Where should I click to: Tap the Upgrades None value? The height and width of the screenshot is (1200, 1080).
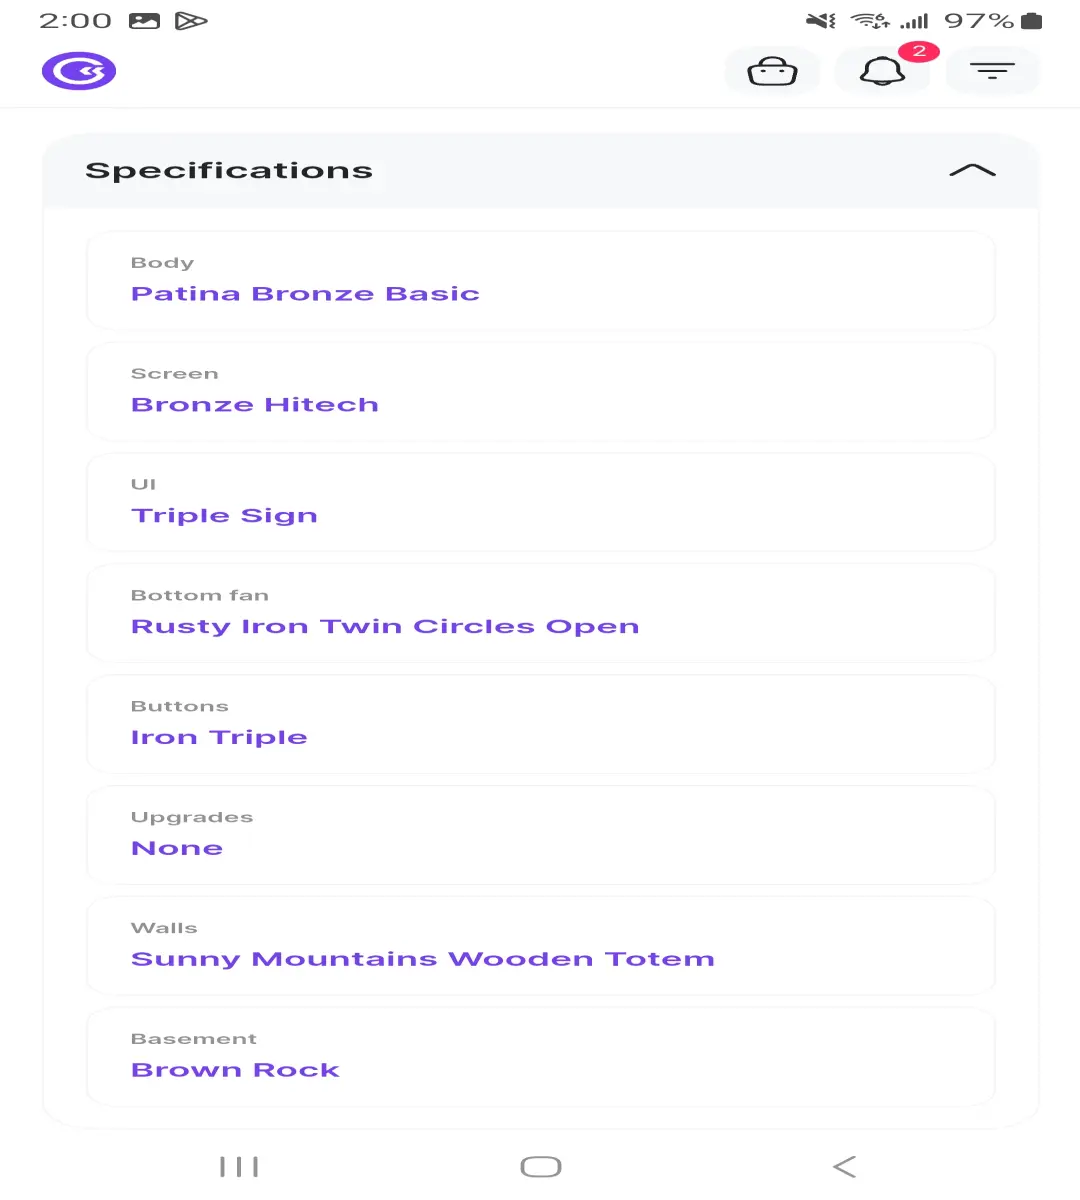177,848
